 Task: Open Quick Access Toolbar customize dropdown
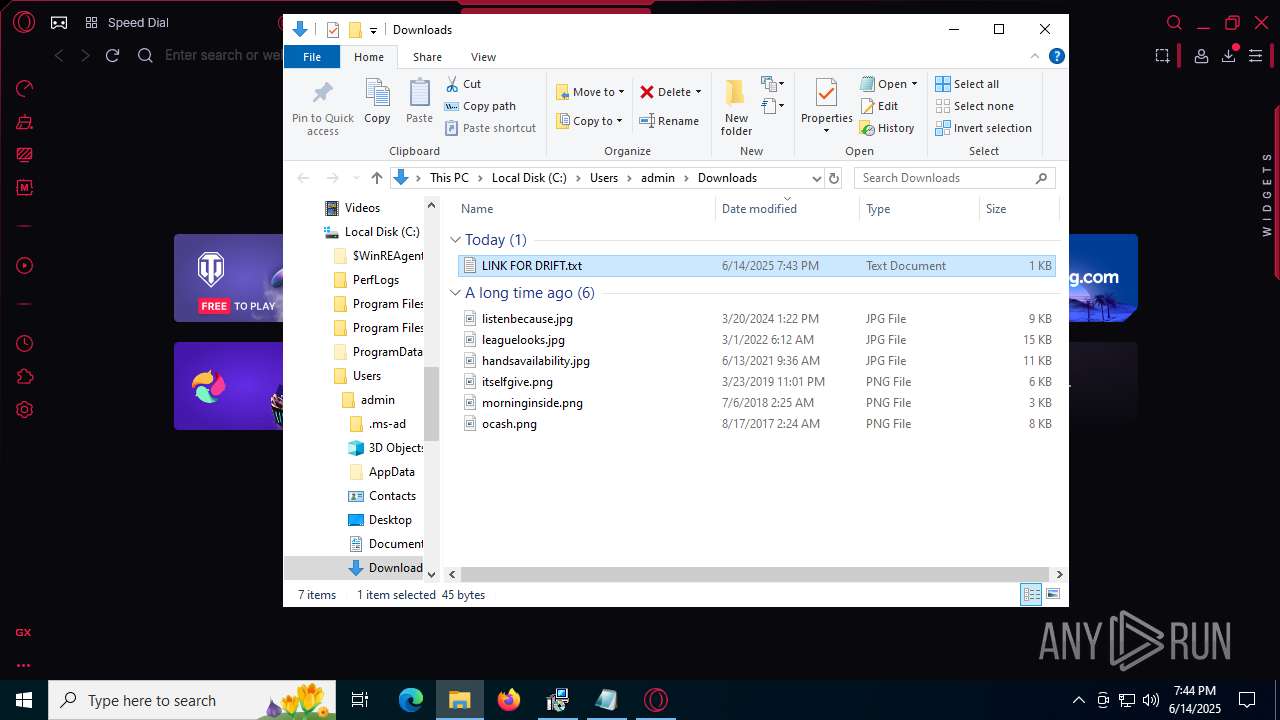point(373,30)
